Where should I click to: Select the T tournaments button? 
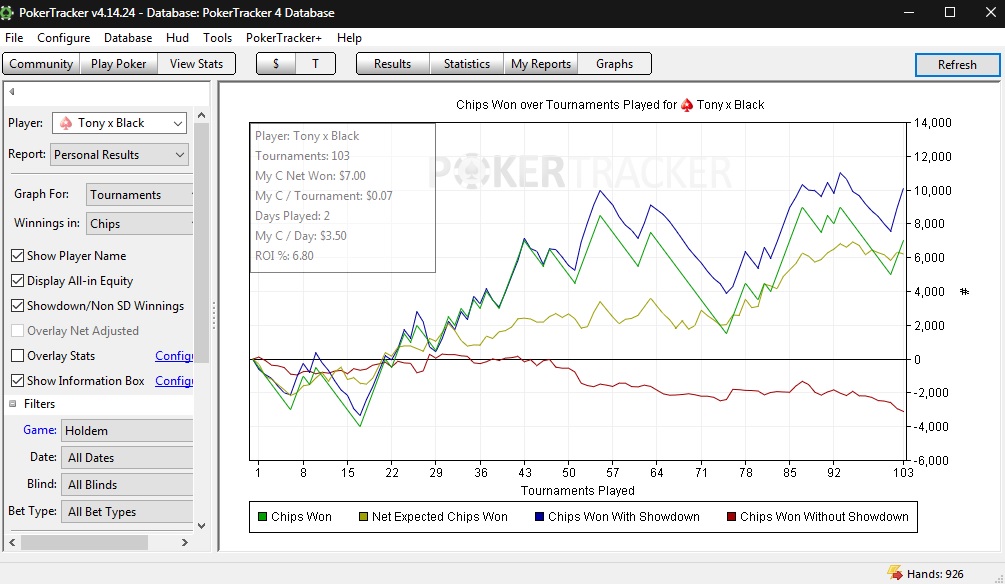315,64
